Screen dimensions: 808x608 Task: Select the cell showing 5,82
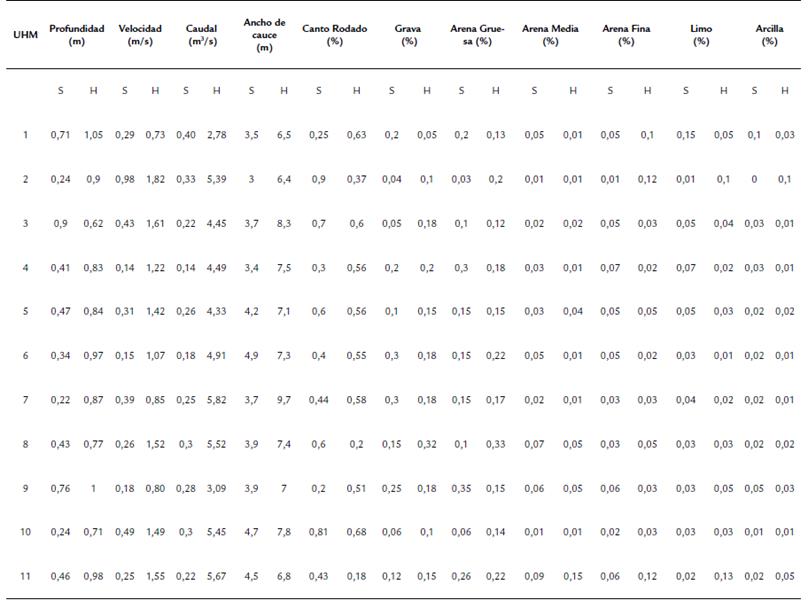click(217, 400)
